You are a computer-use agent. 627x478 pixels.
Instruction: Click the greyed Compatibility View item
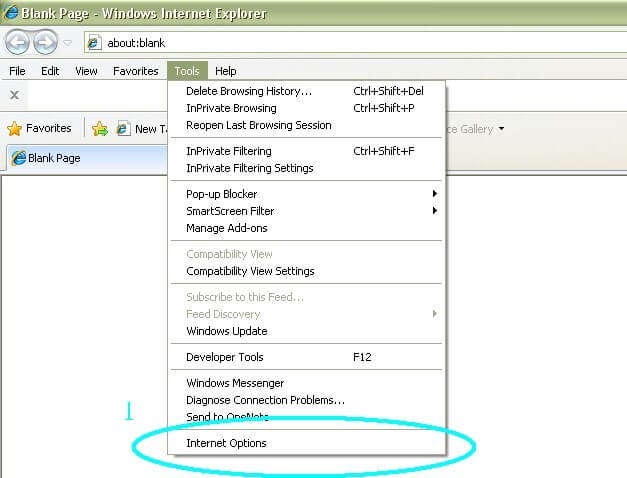[x=306, y=254]
